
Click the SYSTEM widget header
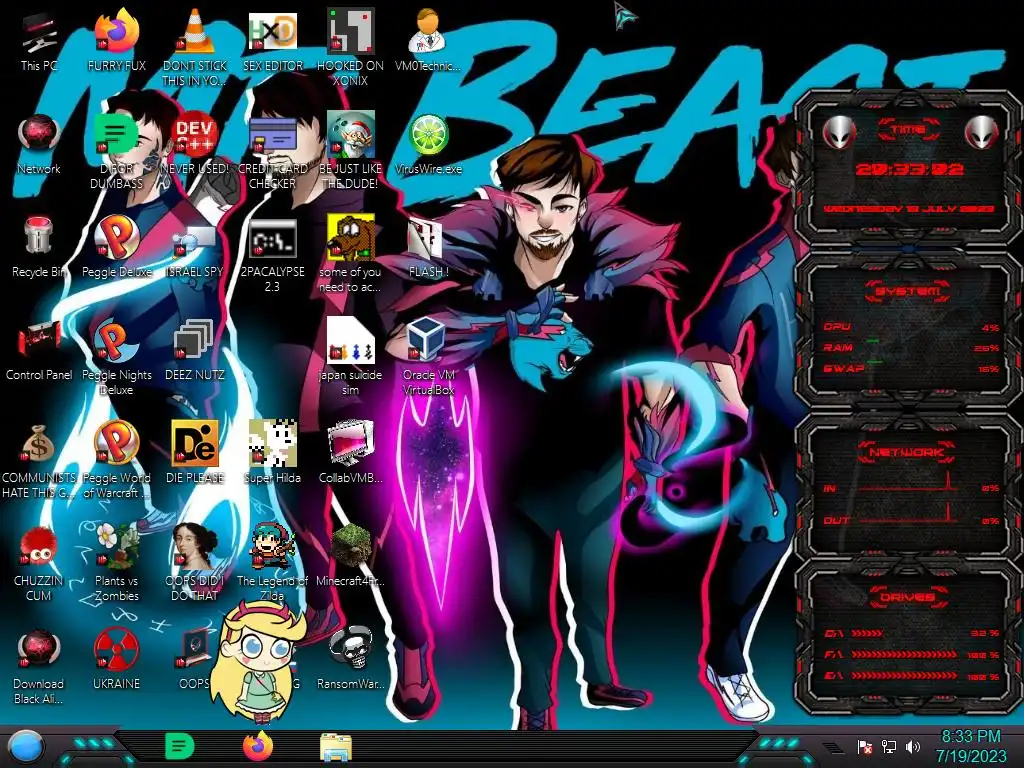coord(908,291)
